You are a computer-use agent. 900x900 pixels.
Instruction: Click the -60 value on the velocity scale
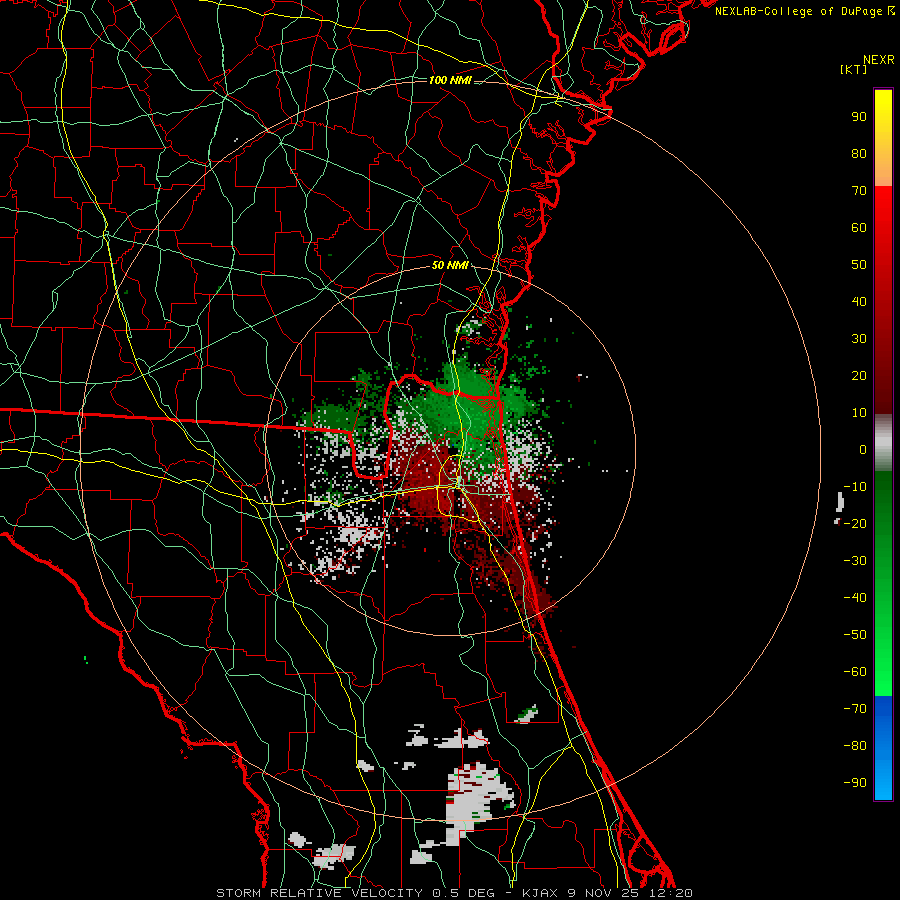(855, 672)
